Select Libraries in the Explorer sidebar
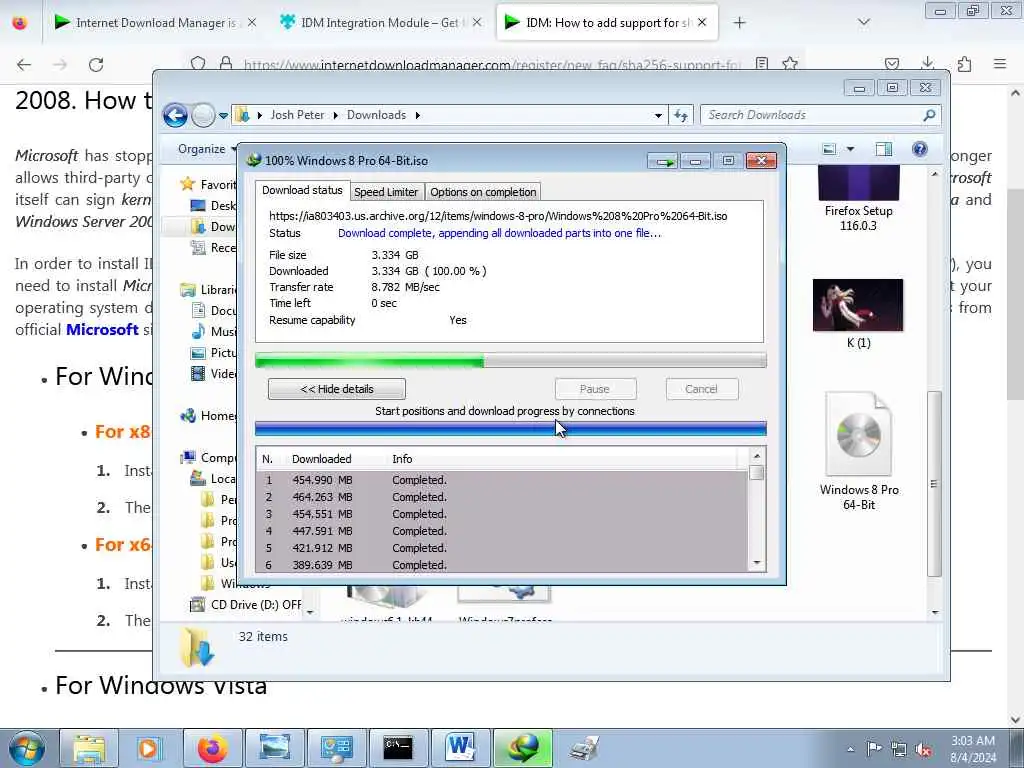The image size is (1024, 768). point(209,290)
